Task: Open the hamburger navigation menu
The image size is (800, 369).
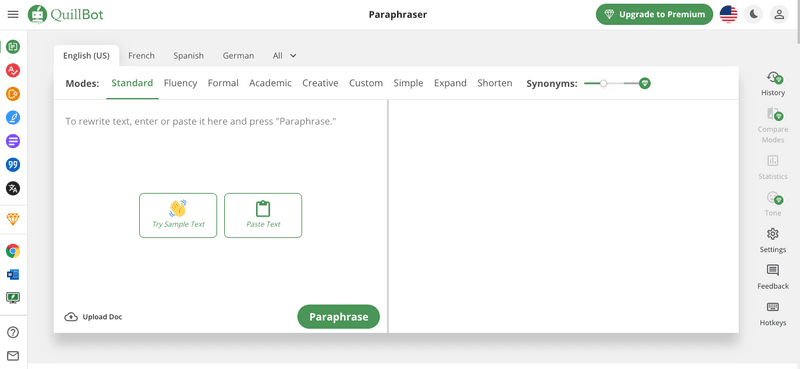Action: pyautogui.click(x=13, y=14)
